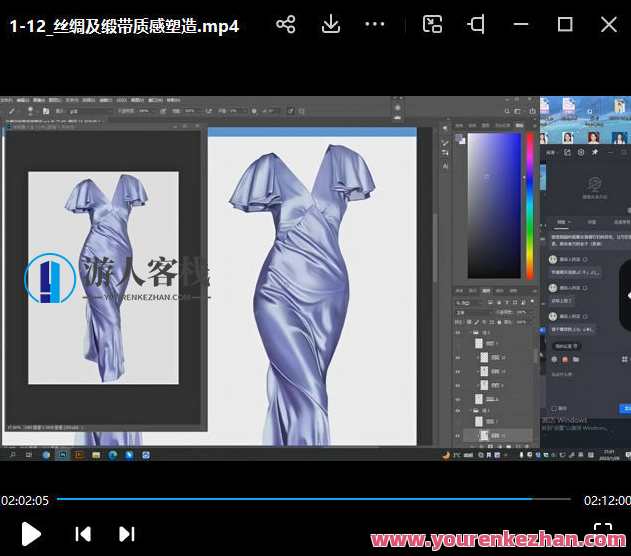Click the Edge browser icon on the taskbar
Image resolution: width=631 pixels, height=556 pixels.
coord(113,455)
